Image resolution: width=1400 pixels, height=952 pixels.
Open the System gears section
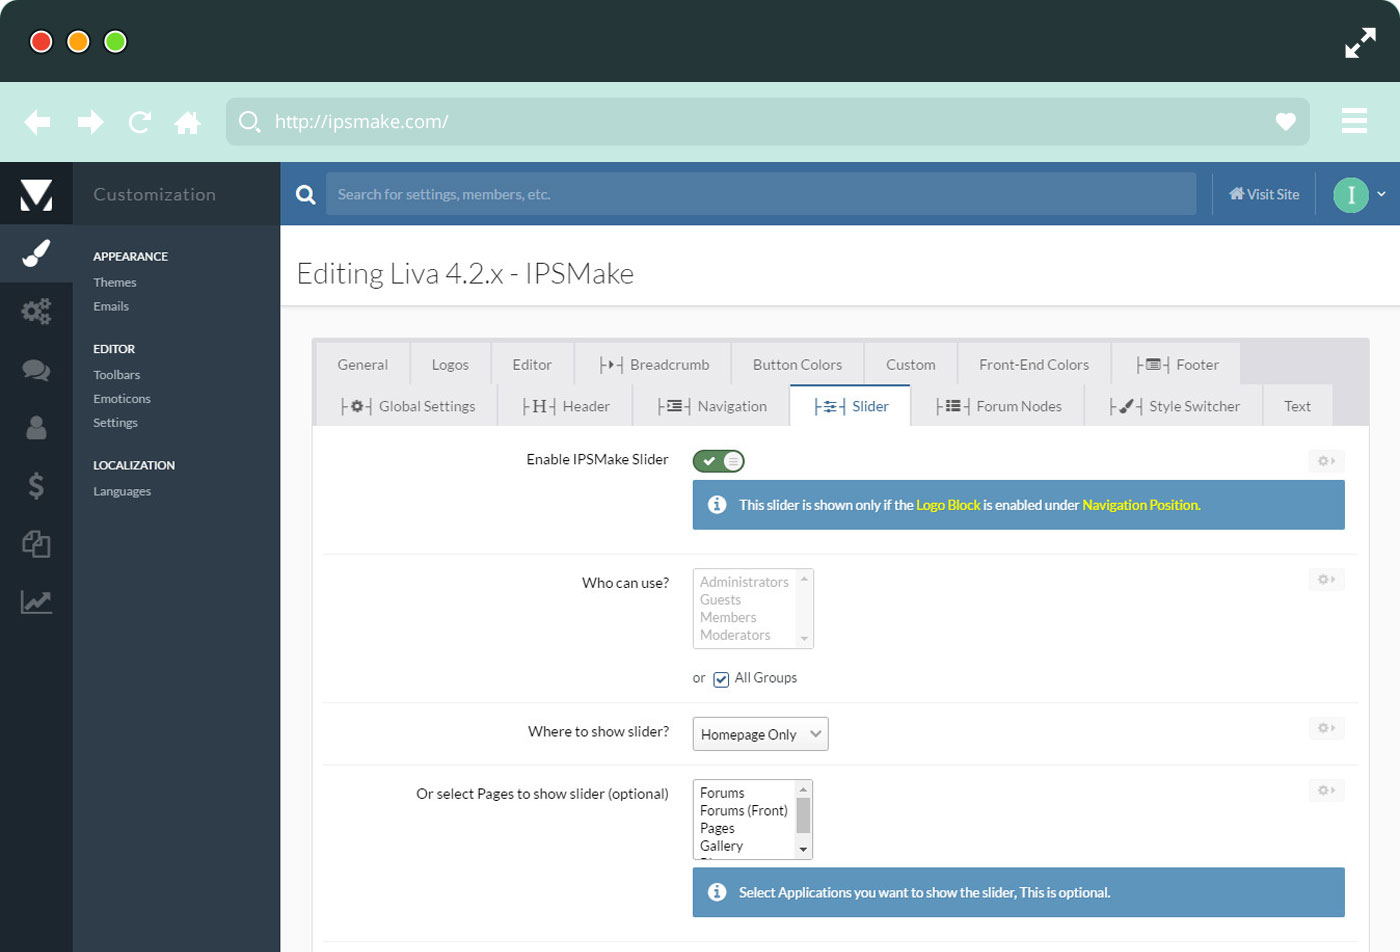[36, 311]
